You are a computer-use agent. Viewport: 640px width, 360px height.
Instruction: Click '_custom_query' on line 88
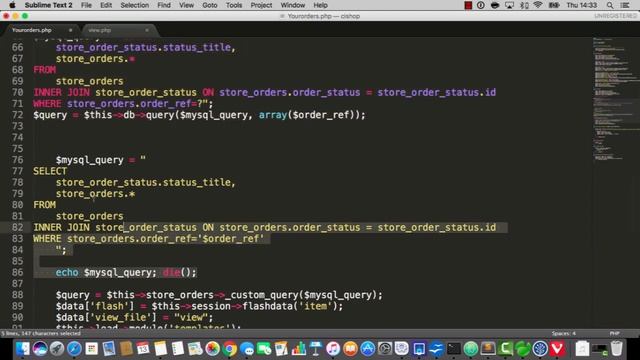[x=261, y=295]
